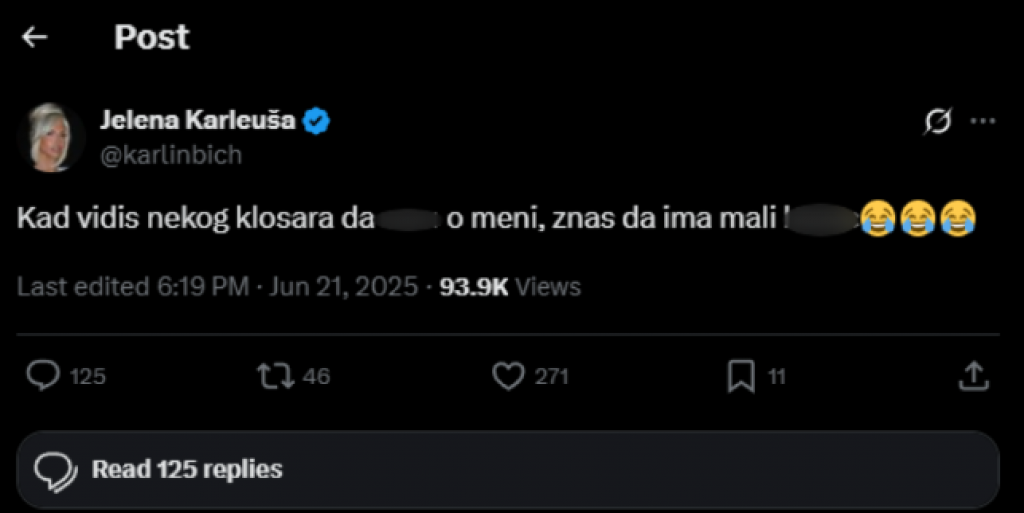
Task: Bookmark this post
Action: (x=740, y=376)
